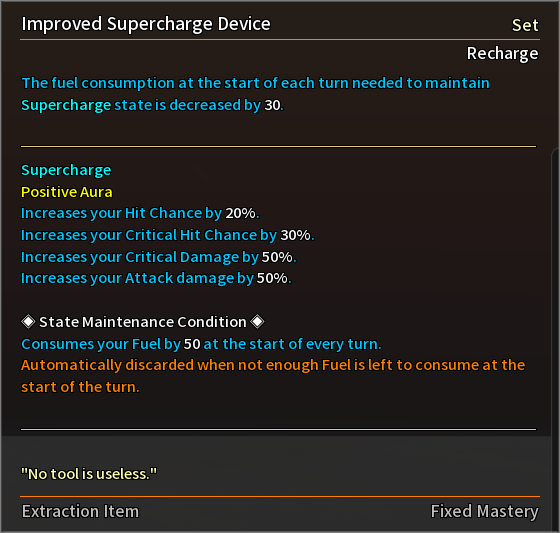Click the Recharge label

[502, 54]
